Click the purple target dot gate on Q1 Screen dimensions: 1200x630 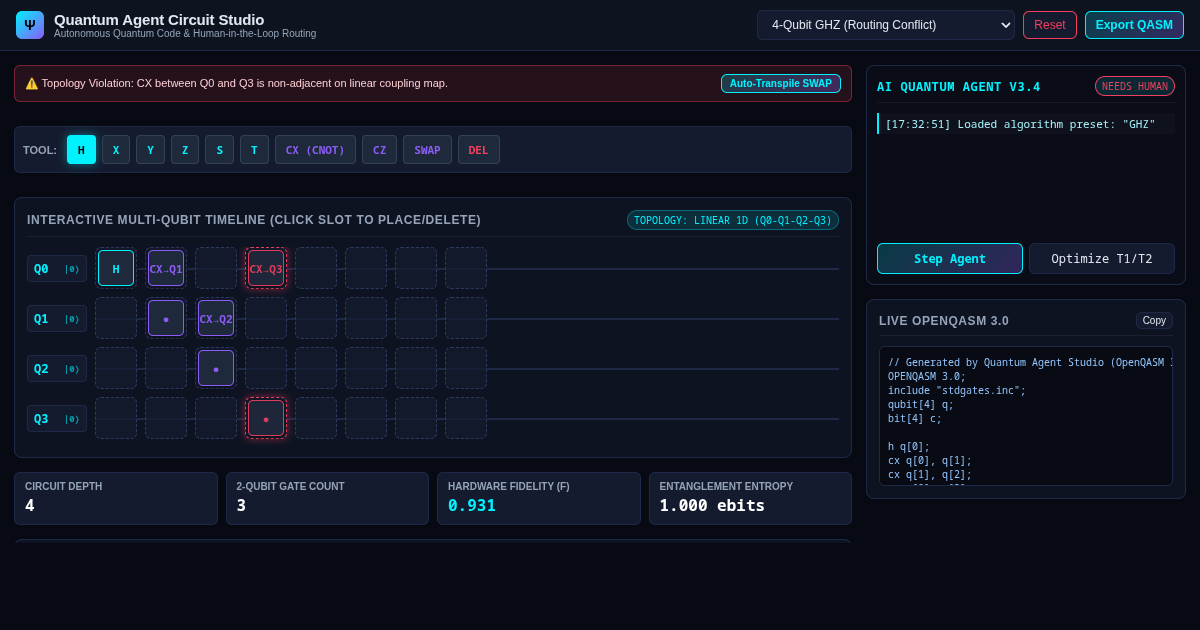166,318
